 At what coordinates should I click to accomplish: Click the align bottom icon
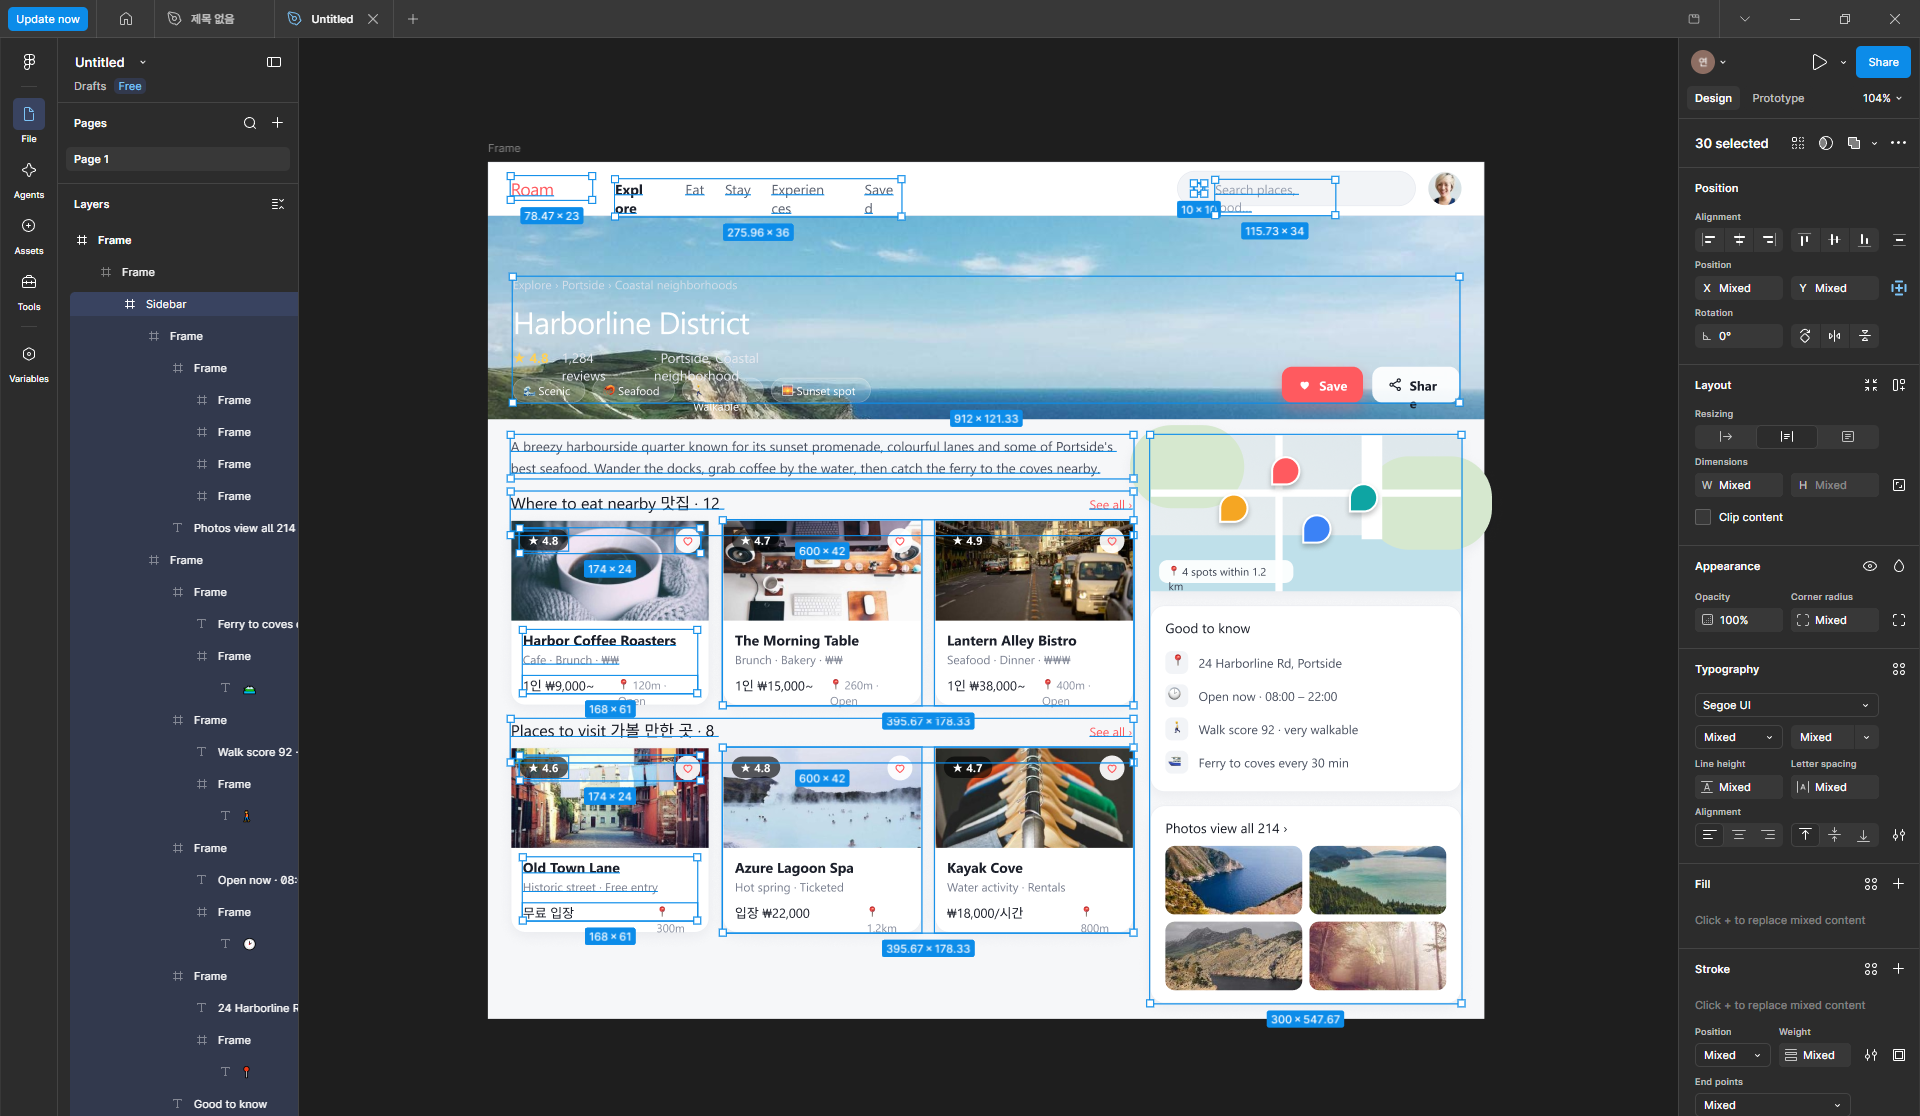pos(1864,240)
